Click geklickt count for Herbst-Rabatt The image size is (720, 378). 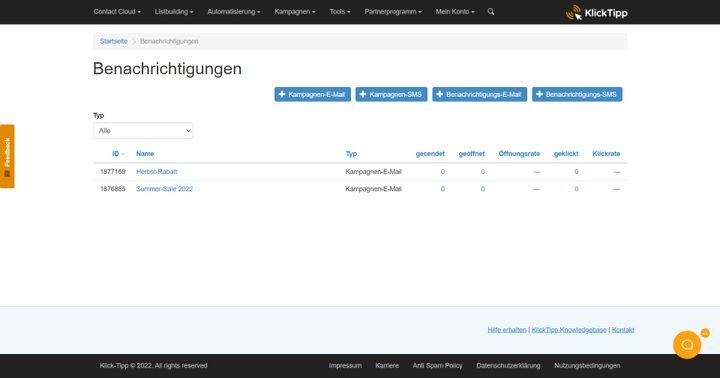(x=576, y=172)
